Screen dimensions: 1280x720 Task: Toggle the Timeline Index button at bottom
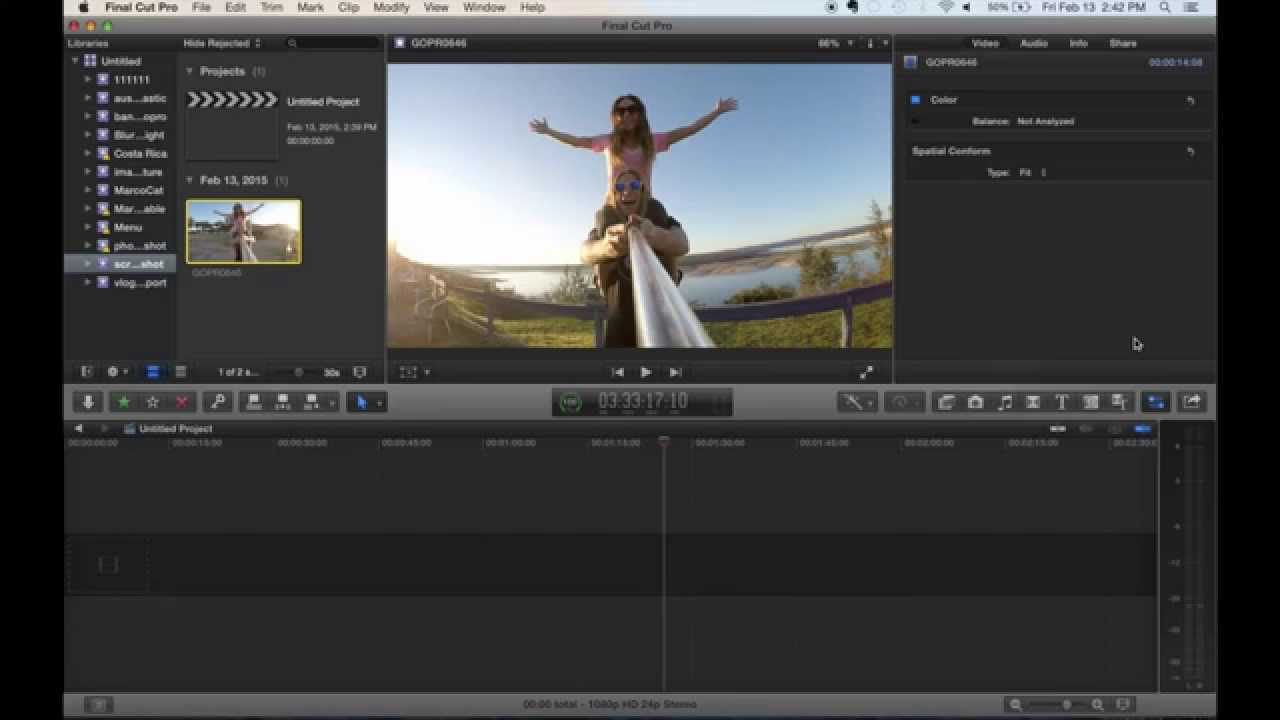[x=97, y=705]
